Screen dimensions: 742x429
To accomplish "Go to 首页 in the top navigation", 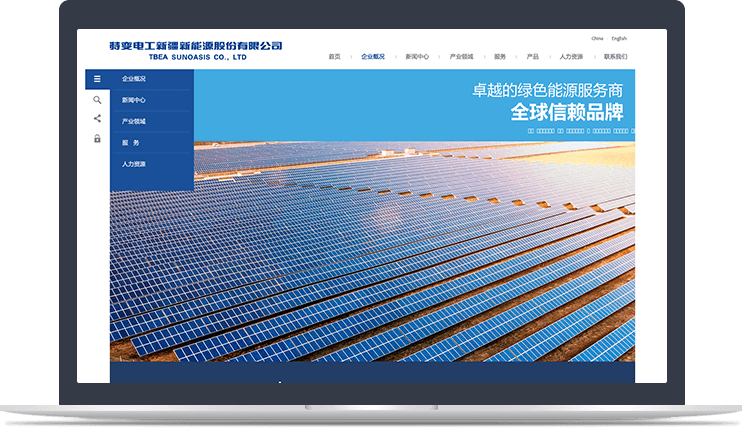I will [x=334, y=56].
